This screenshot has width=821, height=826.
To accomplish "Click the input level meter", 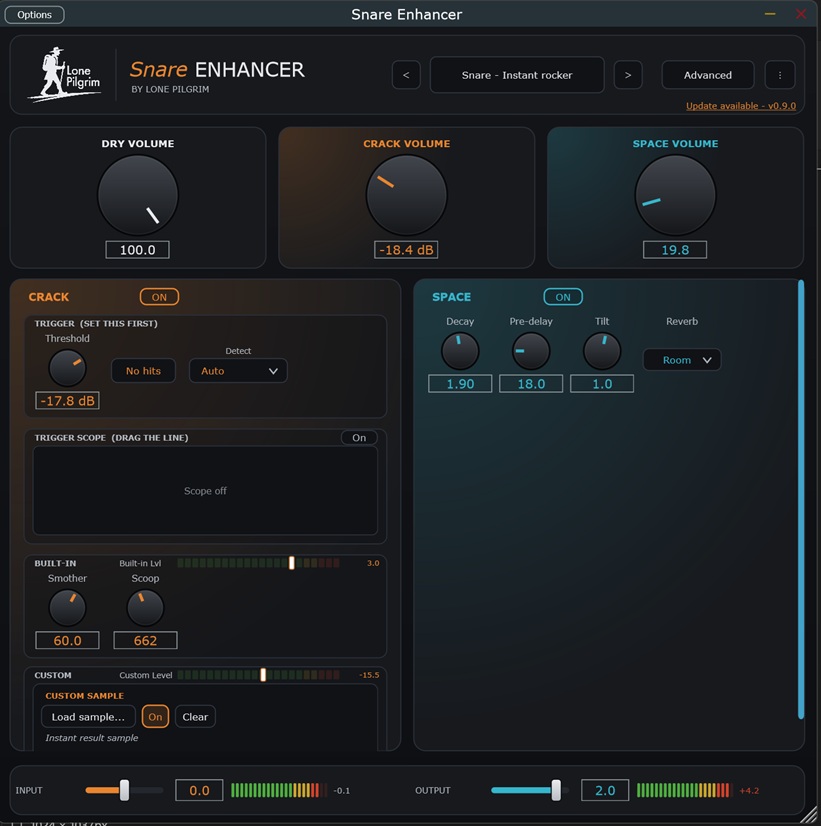I will point(279,790).
